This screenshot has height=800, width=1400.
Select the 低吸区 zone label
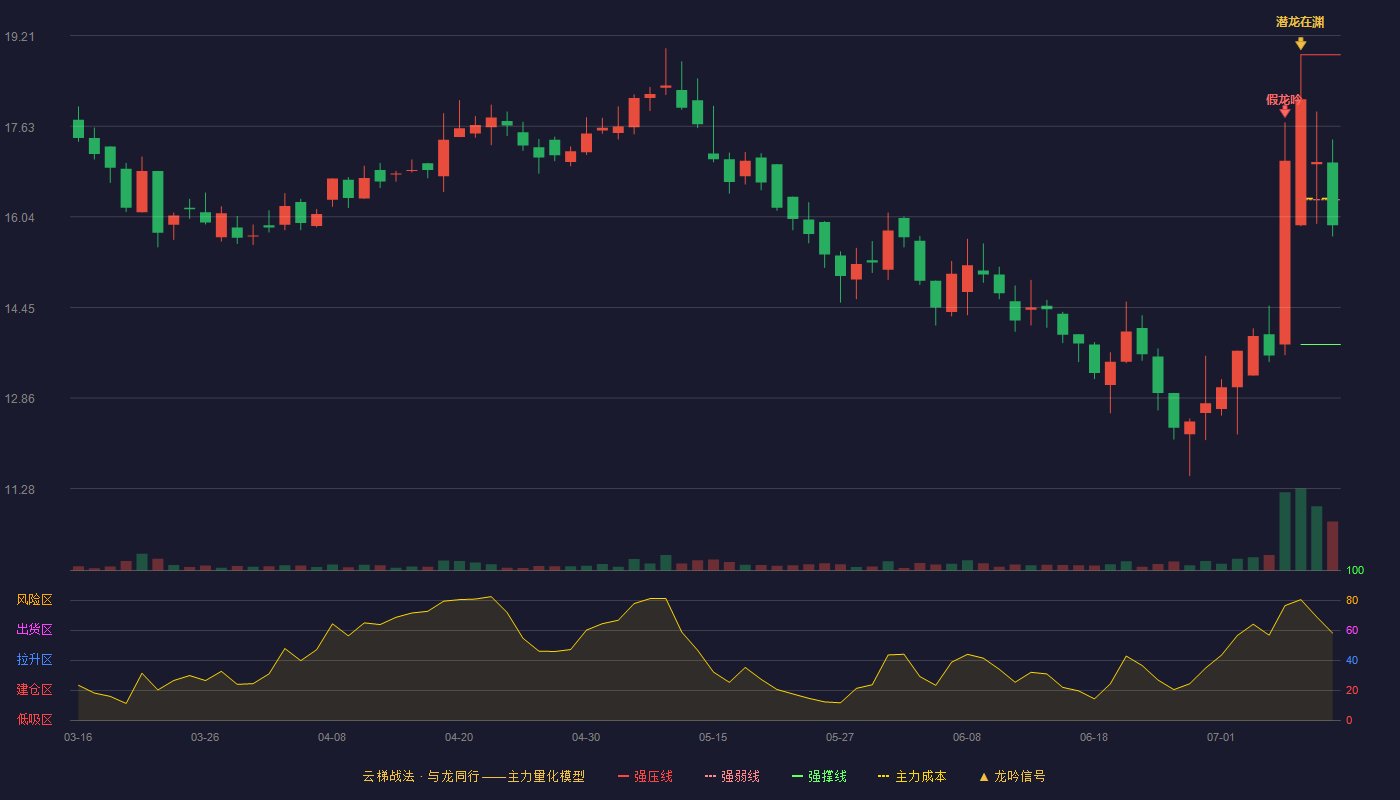pos(34,719)
